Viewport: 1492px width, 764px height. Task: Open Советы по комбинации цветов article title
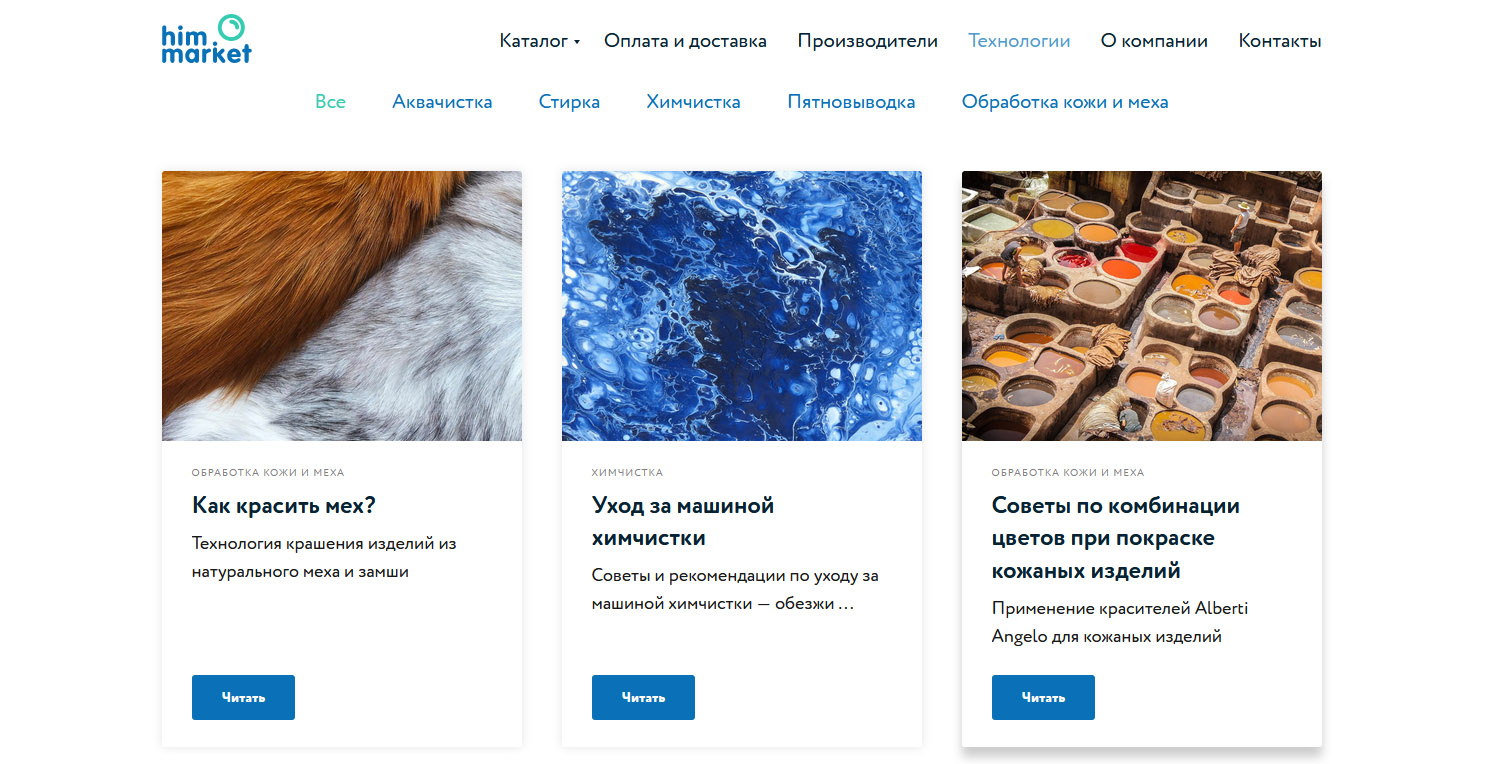point(1116,538)
